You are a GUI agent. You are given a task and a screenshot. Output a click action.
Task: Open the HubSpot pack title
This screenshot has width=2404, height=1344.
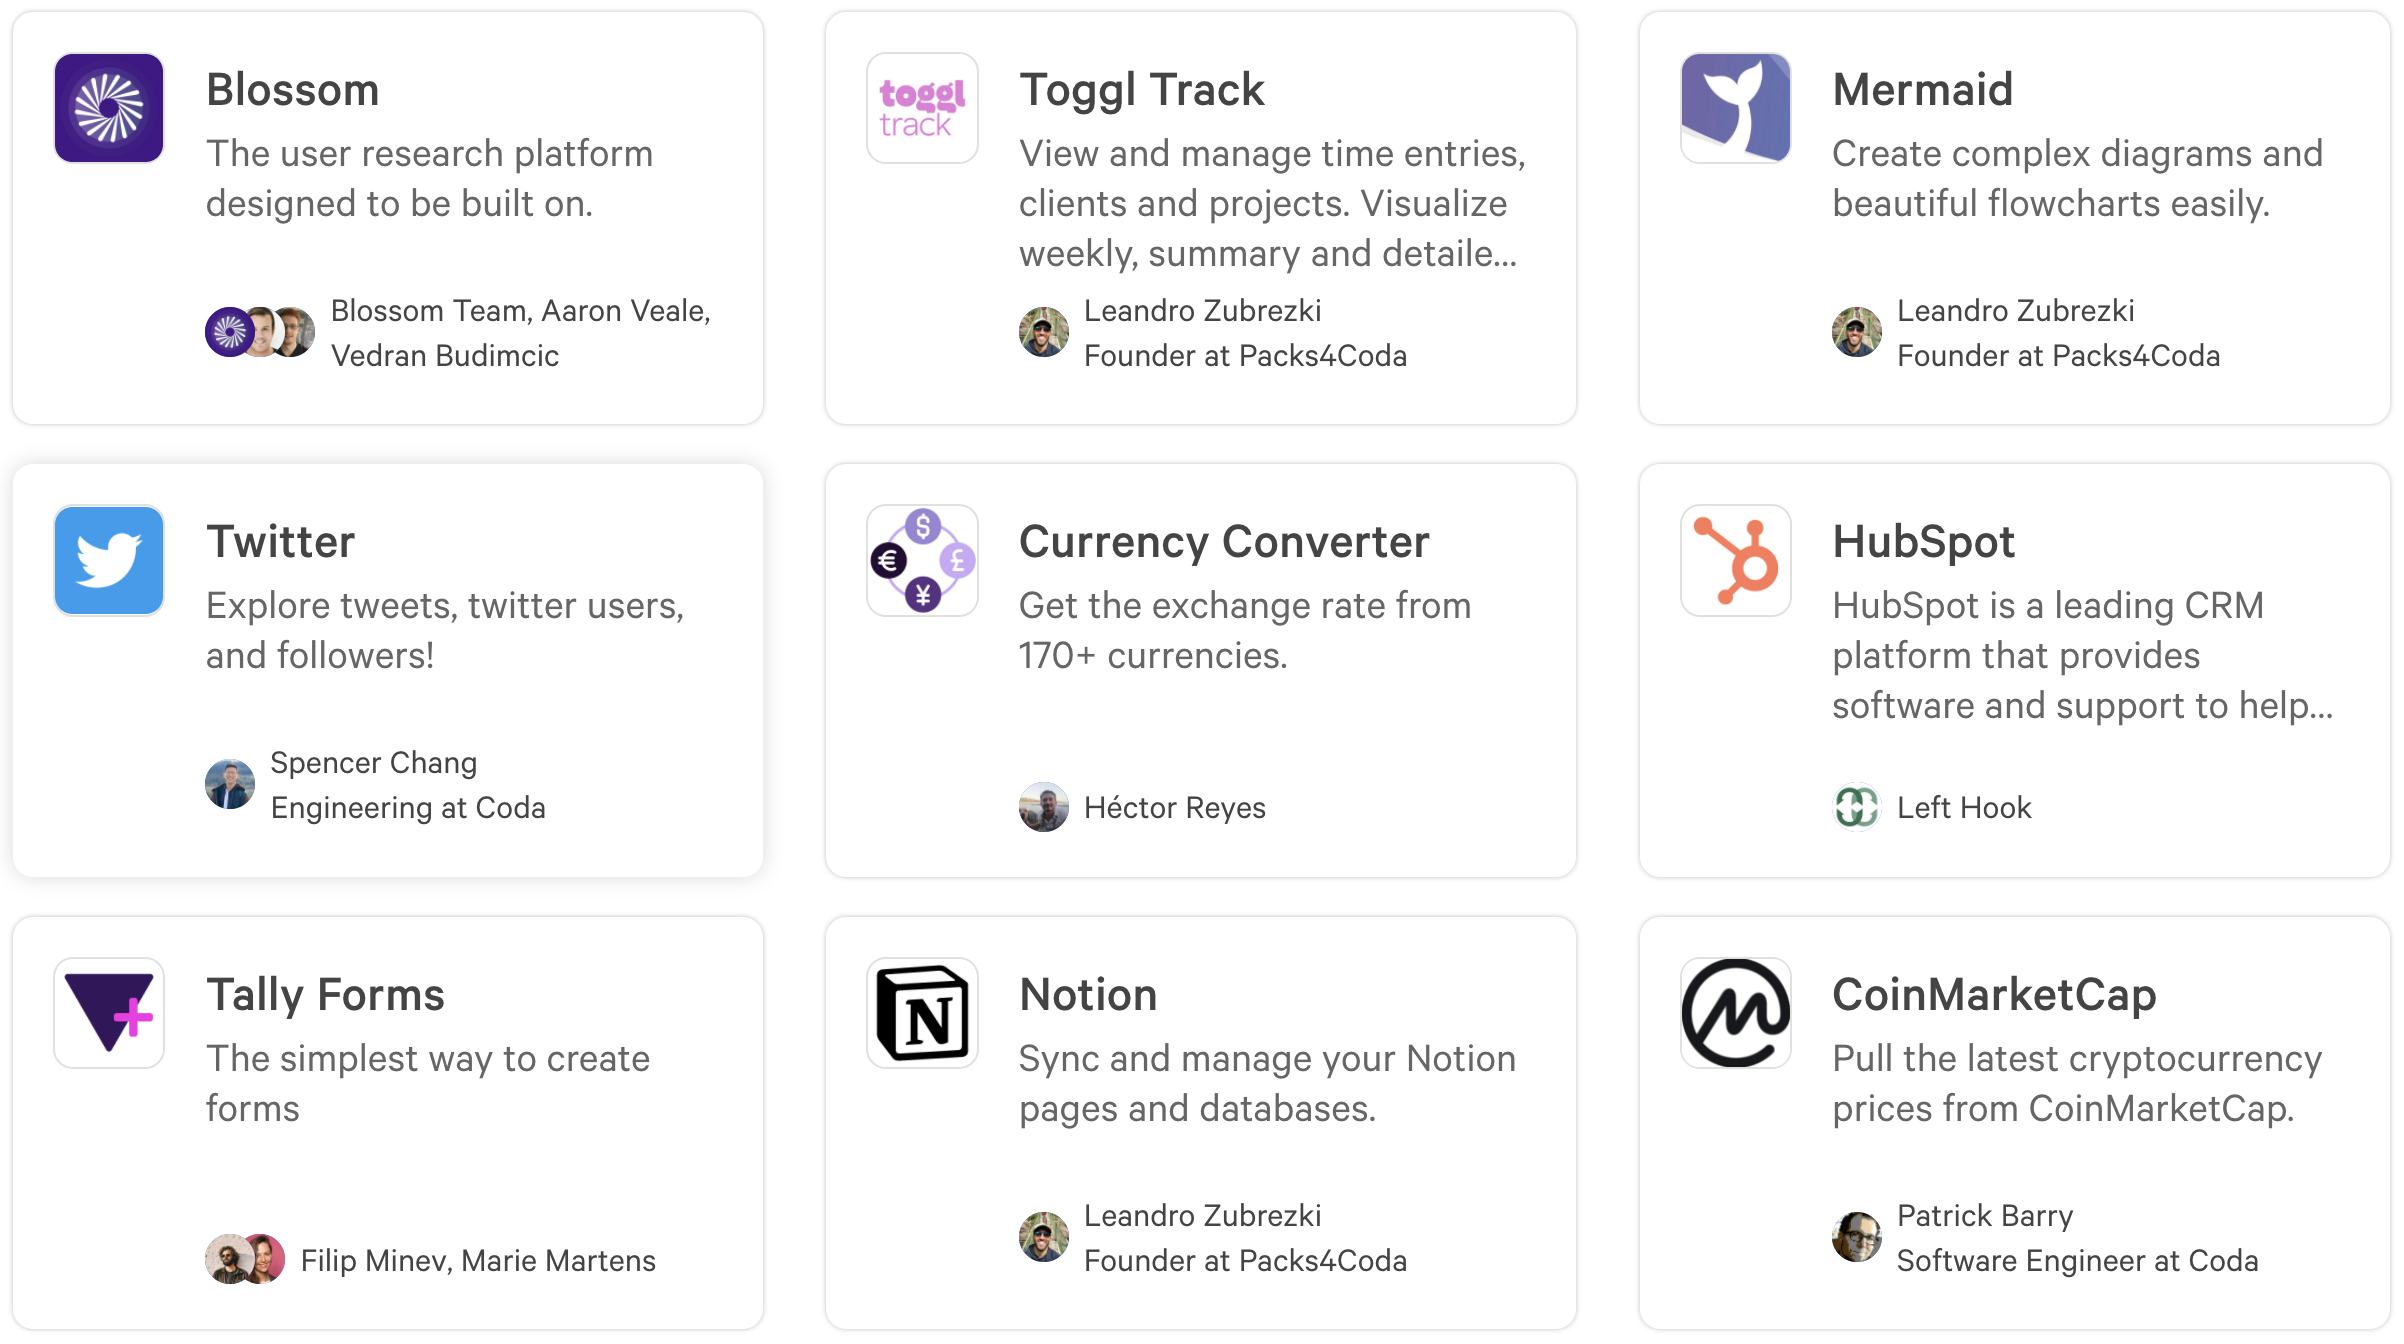(x=1923, y=542)
